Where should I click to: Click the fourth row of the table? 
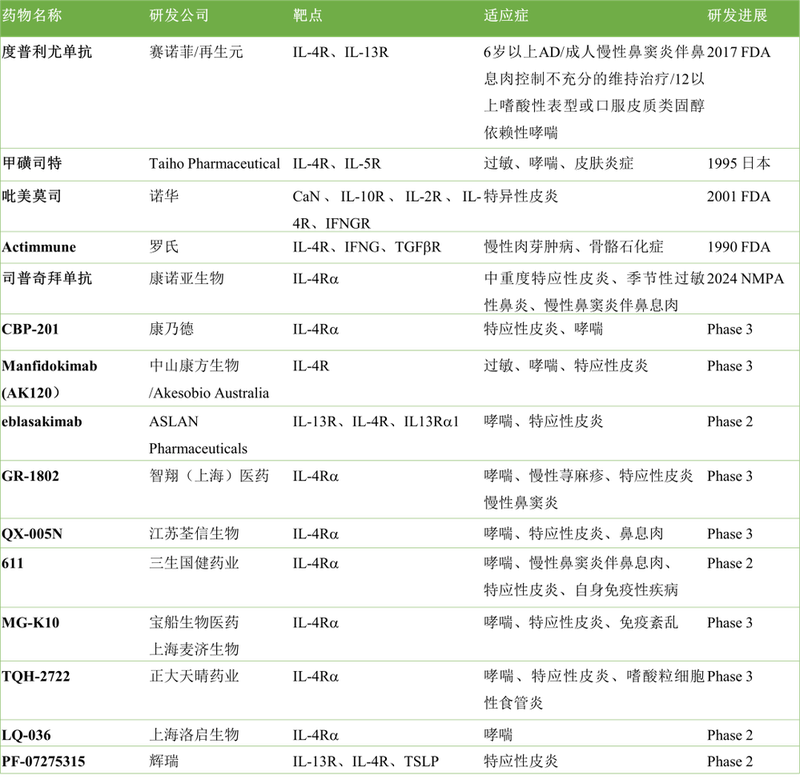[x=400, y=247]
